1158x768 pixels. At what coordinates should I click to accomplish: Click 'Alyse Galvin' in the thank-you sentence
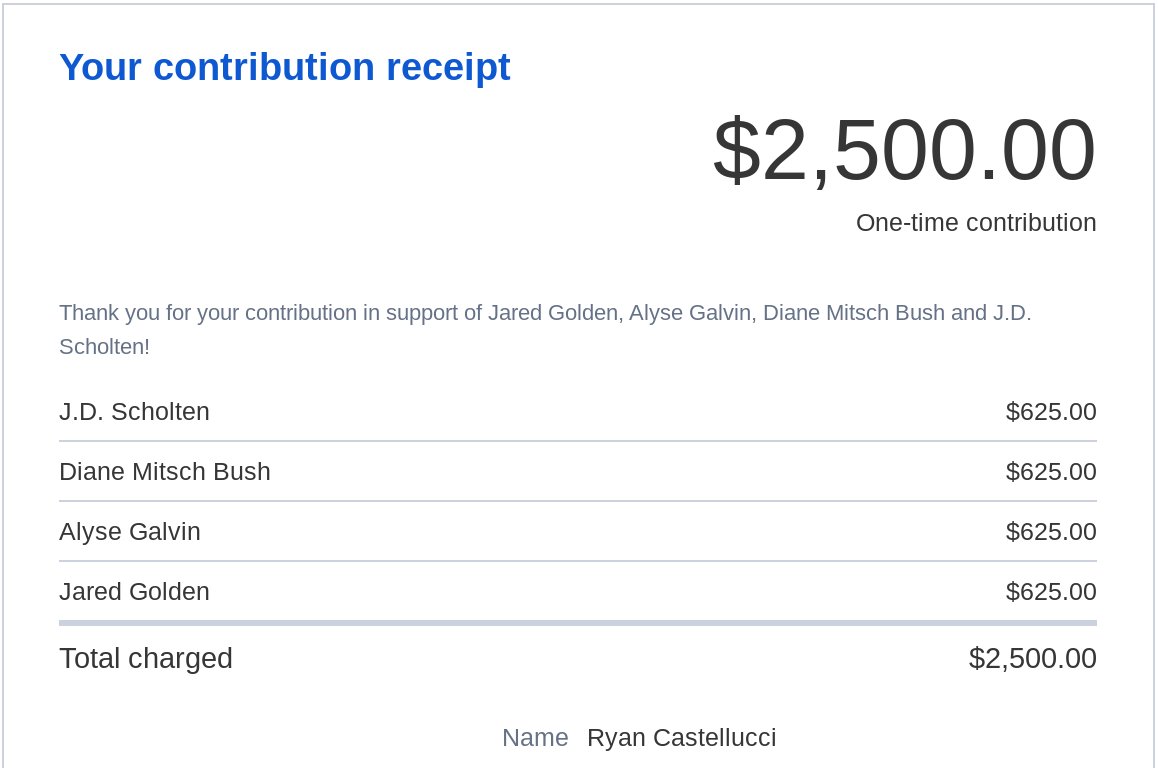[x=690, y=313]
